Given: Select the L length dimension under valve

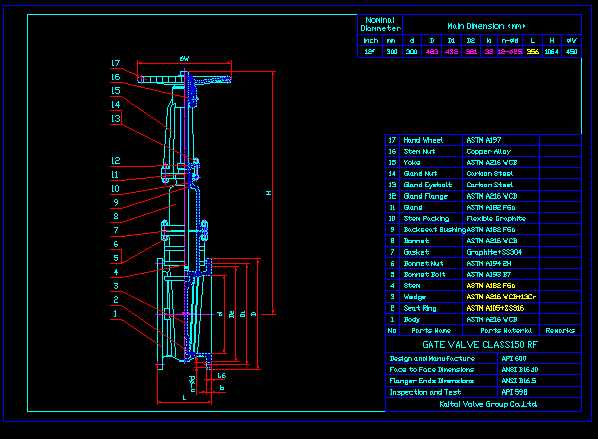Looking at the screenshot, I should 184,398.
